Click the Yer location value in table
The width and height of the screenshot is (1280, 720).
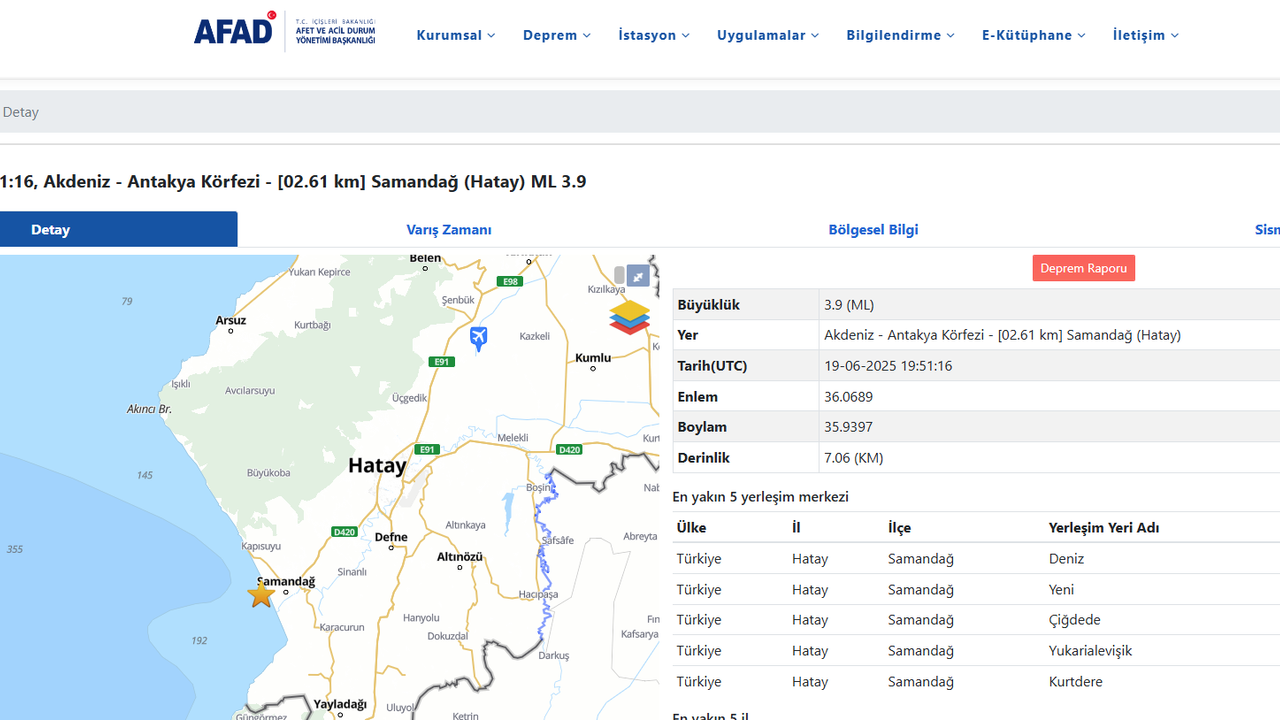[1002, 335]
